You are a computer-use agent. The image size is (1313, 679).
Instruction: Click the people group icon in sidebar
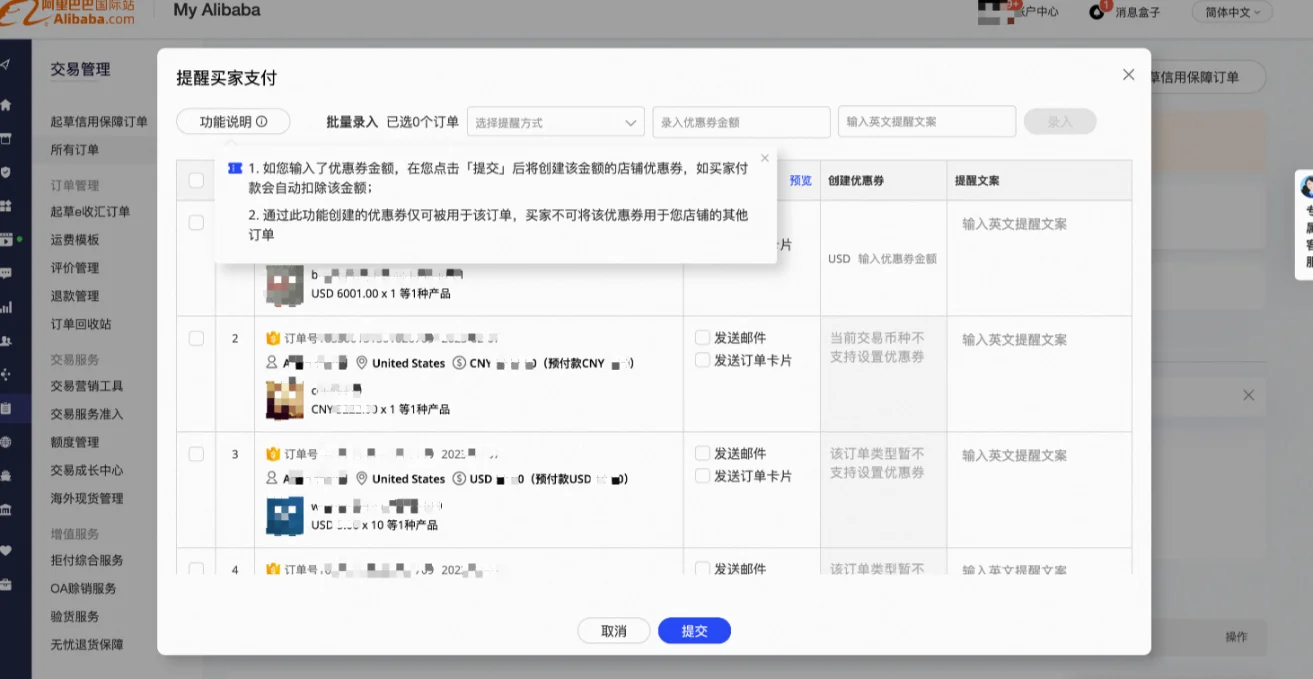(x=6, y=341)
